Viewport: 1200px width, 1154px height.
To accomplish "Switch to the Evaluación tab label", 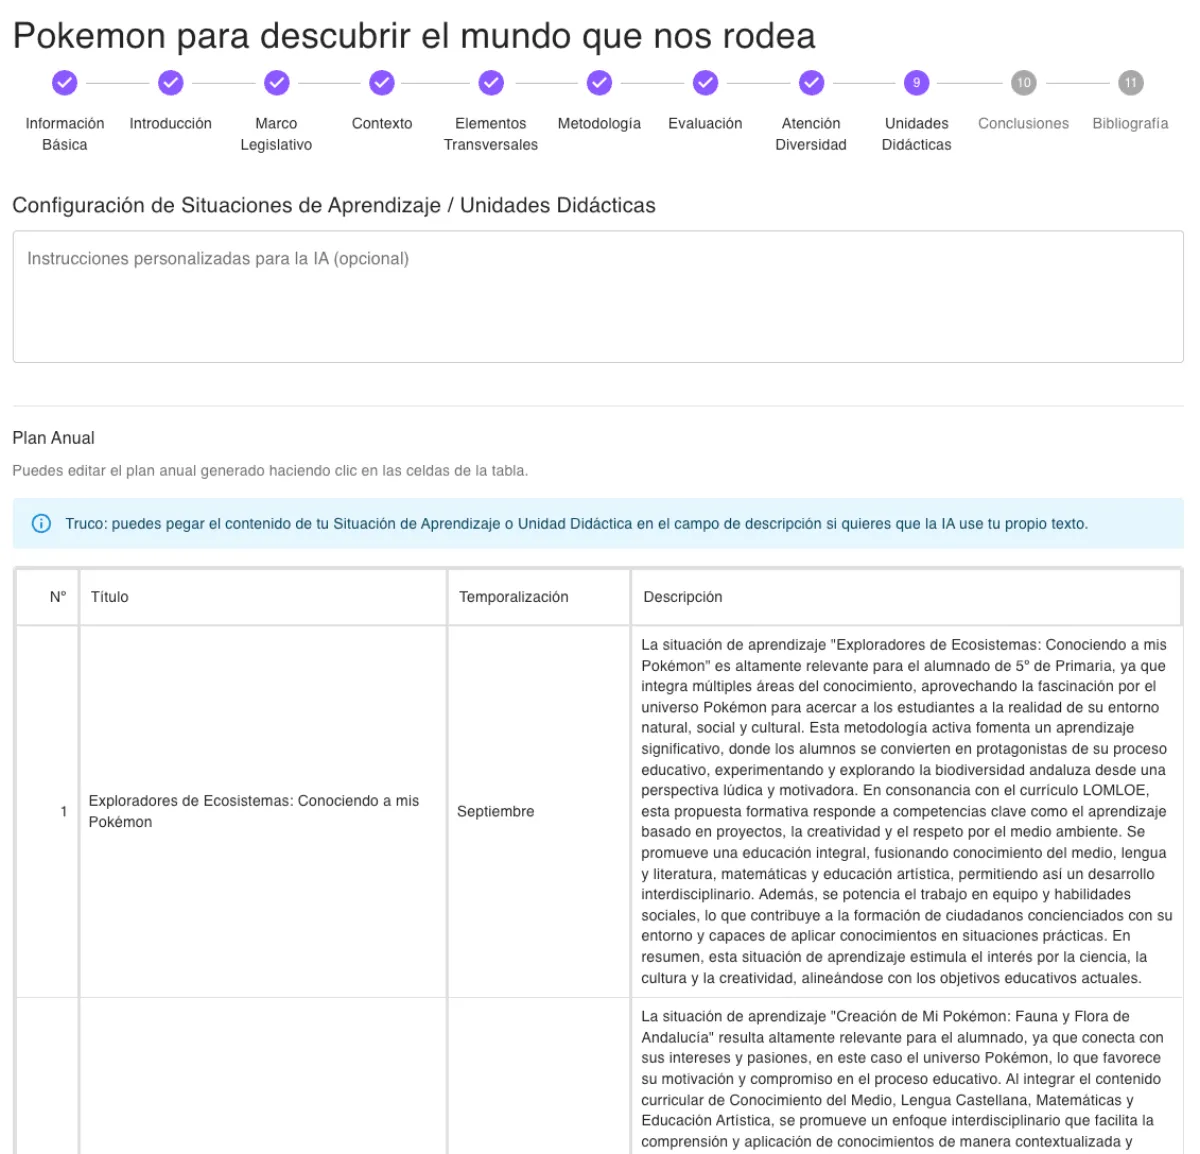I will 705,123.
